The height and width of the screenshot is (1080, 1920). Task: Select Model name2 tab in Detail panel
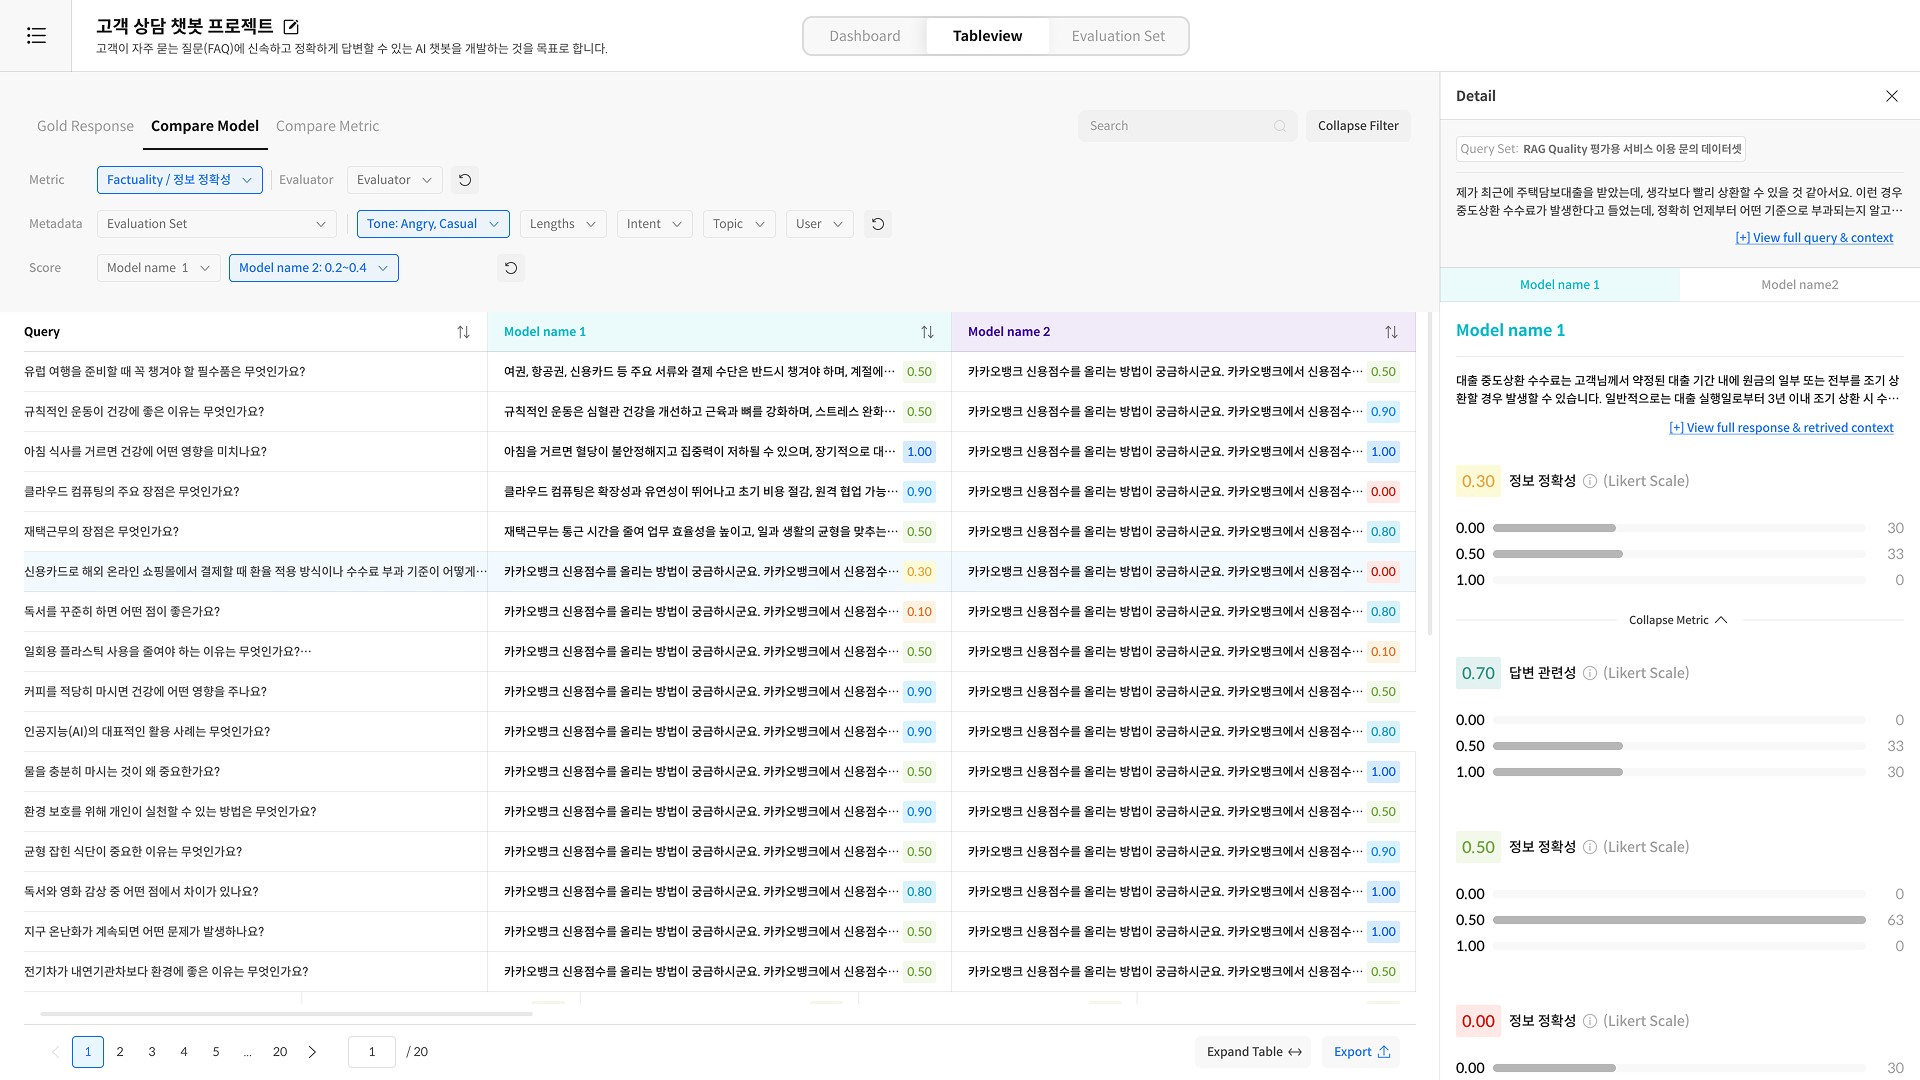1799,285
